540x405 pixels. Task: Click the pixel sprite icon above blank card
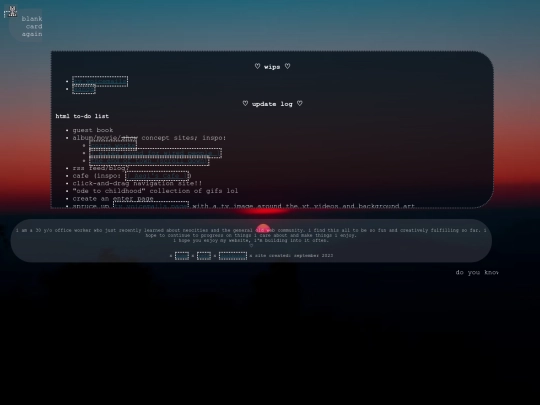11,11
